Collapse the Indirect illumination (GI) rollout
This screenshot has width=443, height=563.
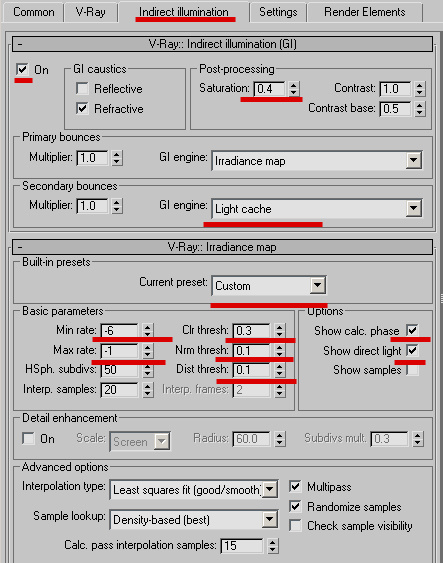(x=20, y=44)
